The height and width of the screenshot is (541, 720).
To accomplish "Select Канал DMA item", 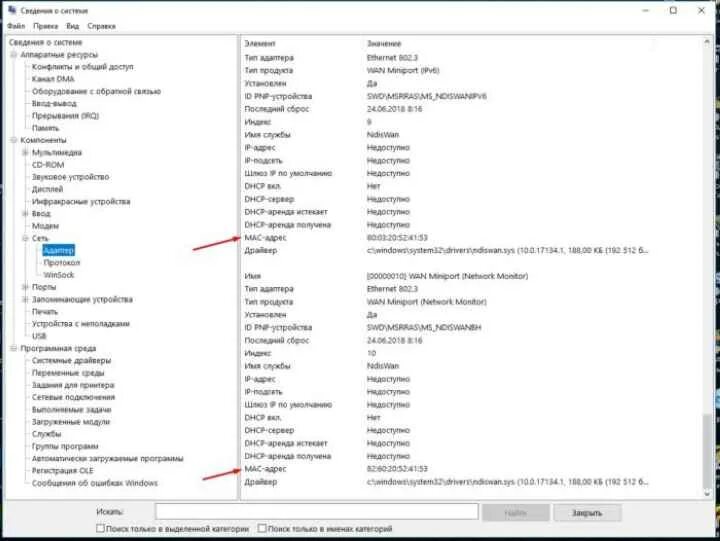I will point(53,79).
